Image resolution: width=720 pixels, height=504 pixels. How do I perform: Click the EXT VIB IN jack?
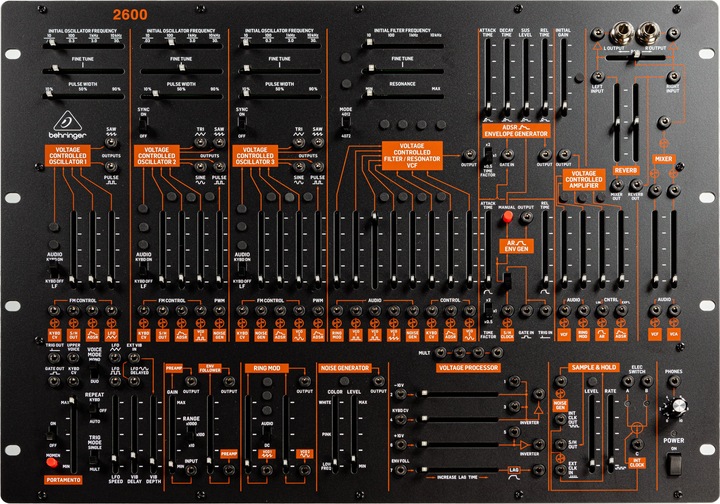(134, 357)
